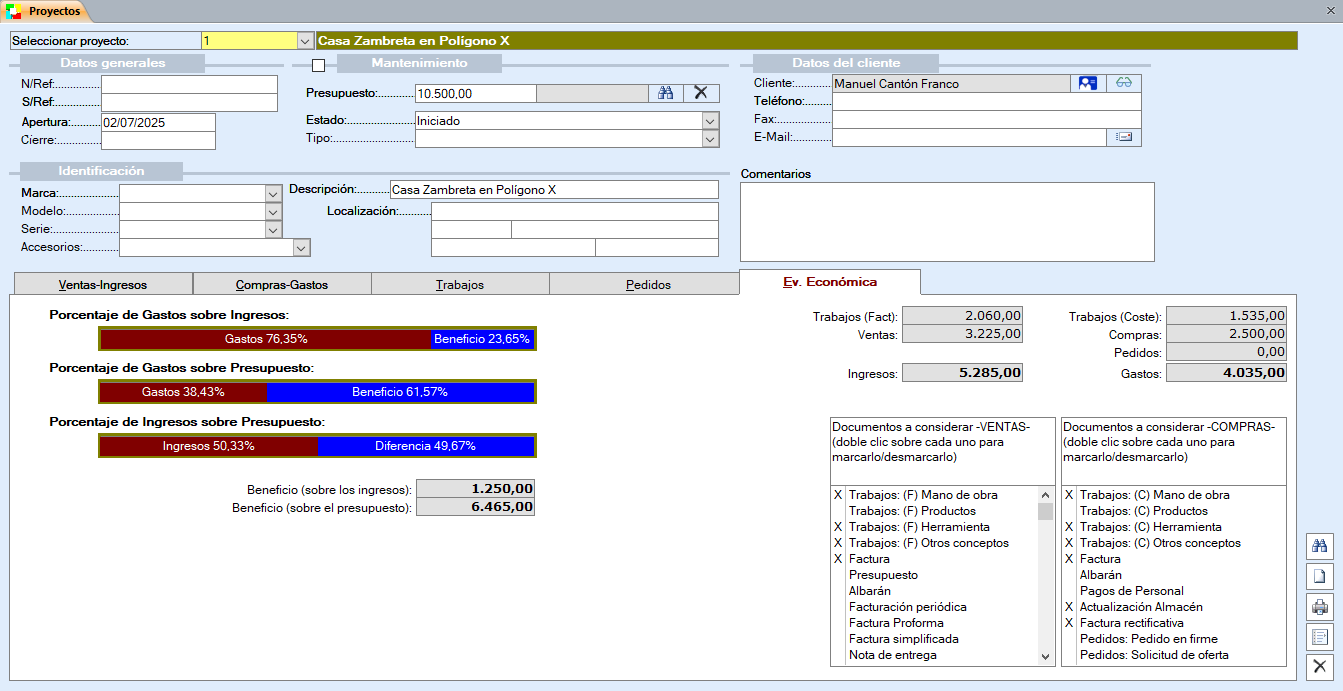Click the envelope icon beside E-Mail

point(1123,137)
